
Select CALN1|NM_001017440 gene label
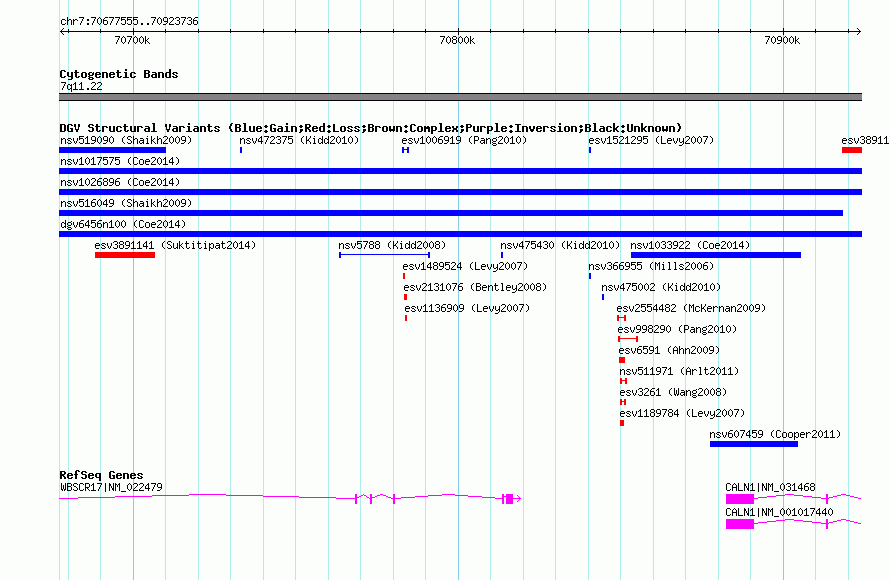click(x=779, y=512)
